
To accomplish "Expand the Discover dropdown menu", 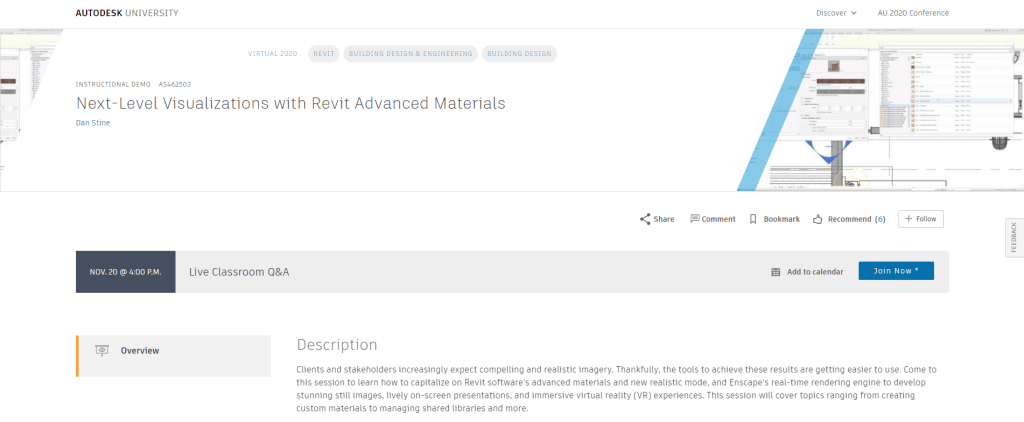I will (836, 13).
